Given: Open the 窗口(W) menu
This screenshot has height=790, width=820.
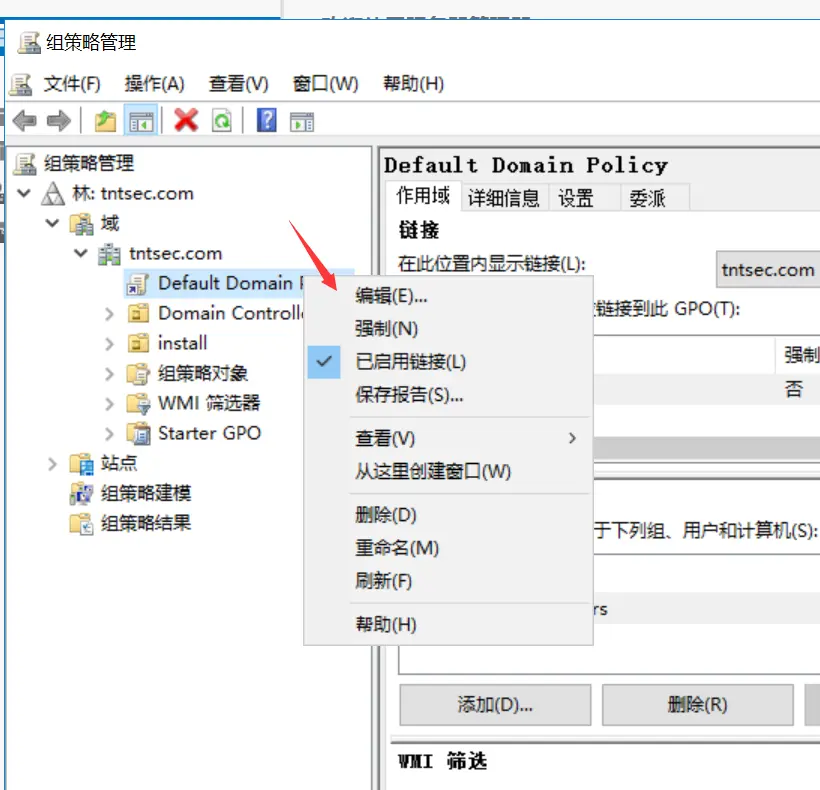Looking at the screenshot, I should 325,84.
